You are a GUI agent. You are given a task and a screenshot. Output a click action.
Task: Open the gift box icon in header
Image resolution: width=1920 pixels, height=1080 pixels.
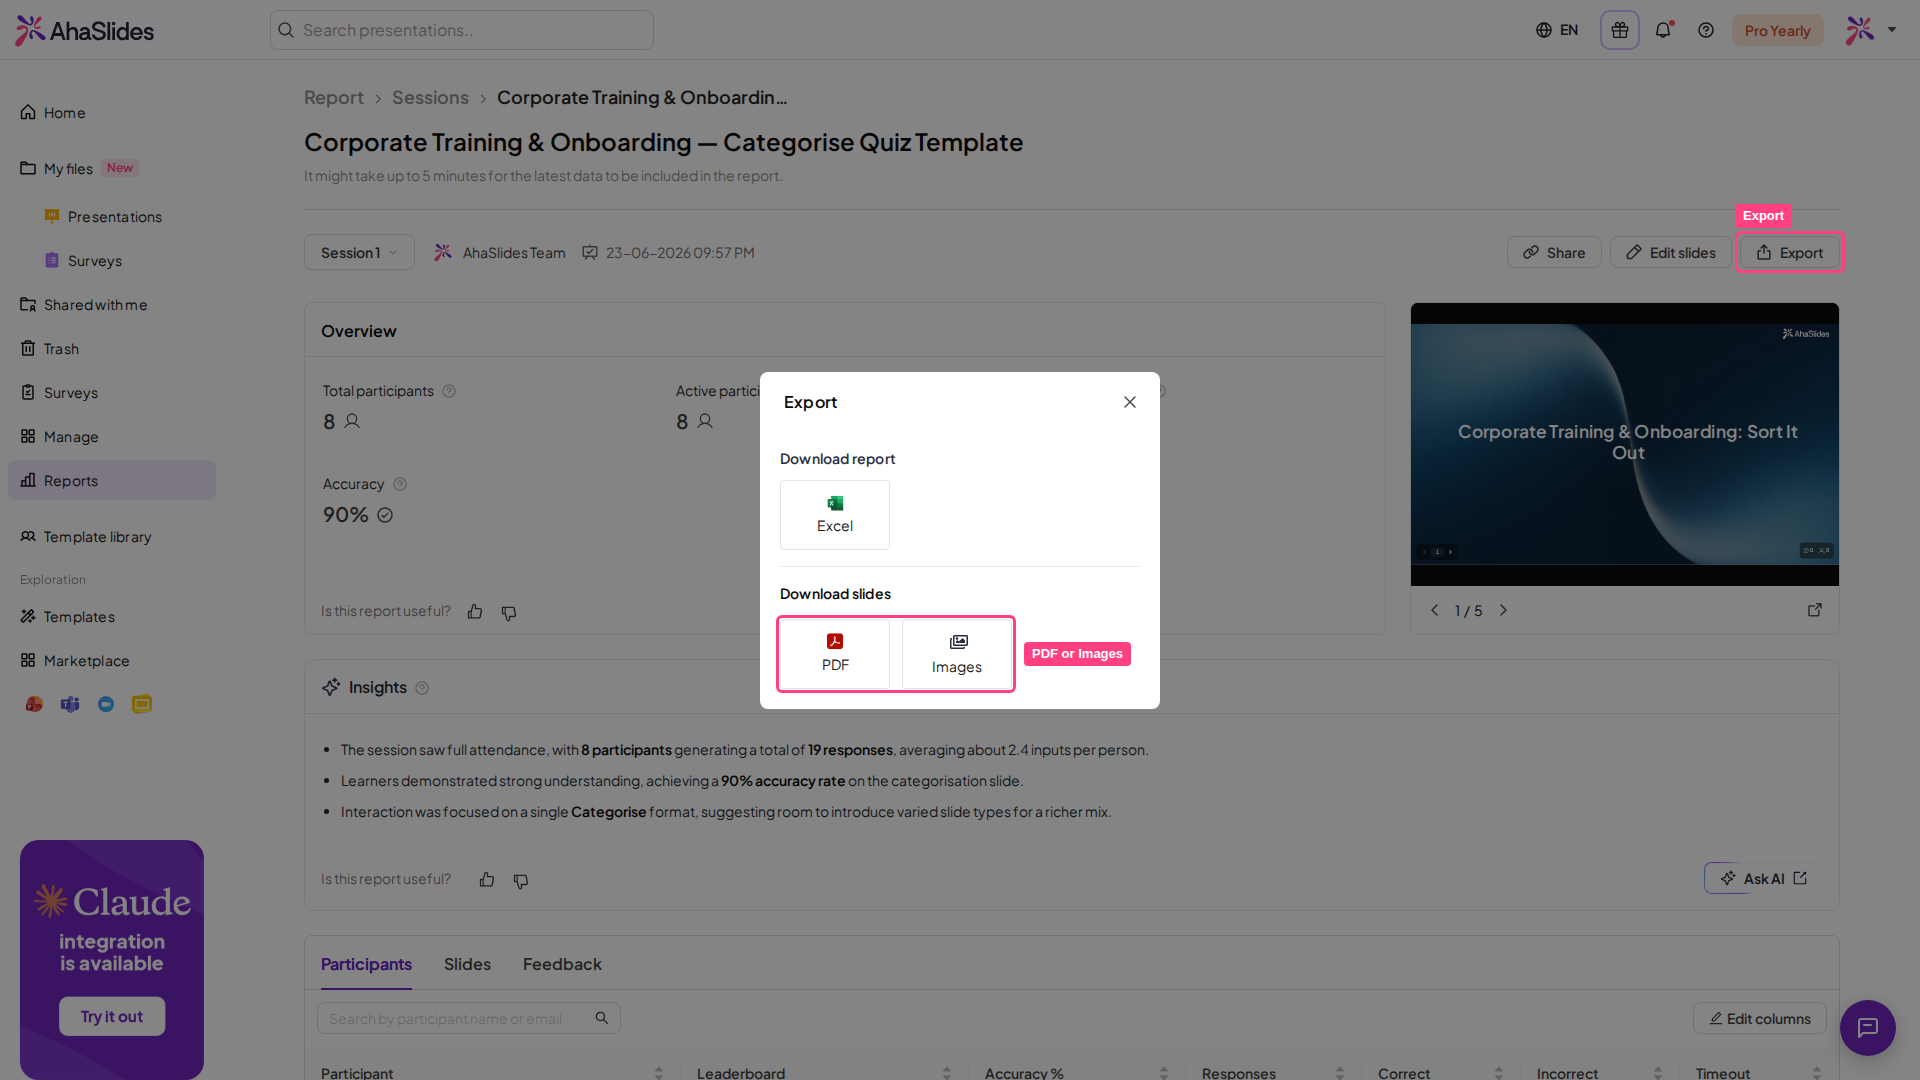(1620, 30)
